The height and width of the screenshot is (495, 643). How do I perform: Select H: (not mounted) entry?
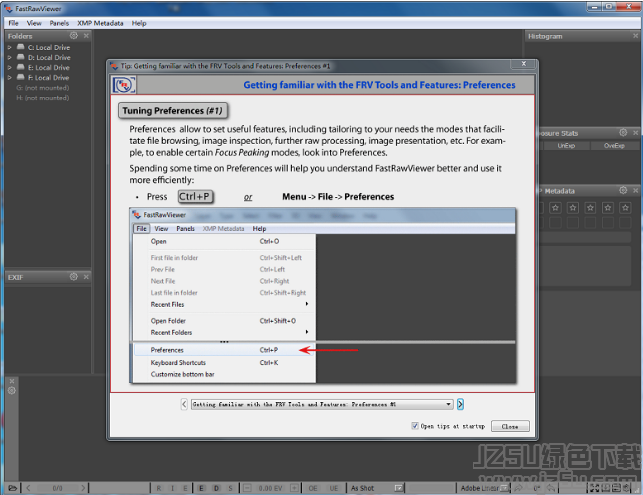[43, 98]
